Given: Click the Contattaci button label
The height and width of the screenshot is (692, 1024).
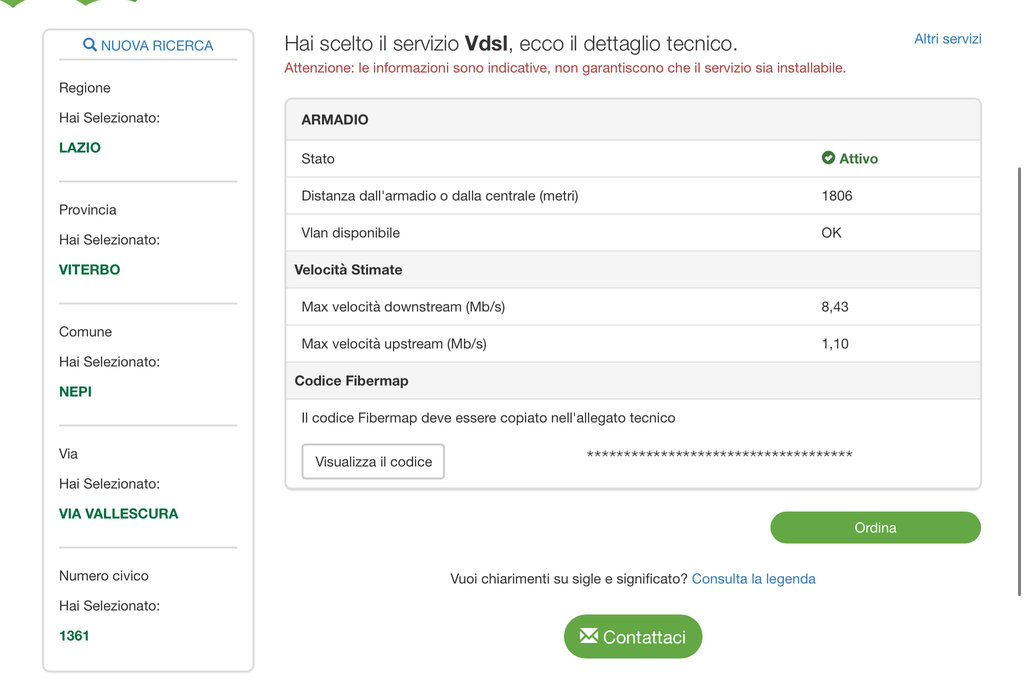Looking at the screenshot, I should pos(644,637).
